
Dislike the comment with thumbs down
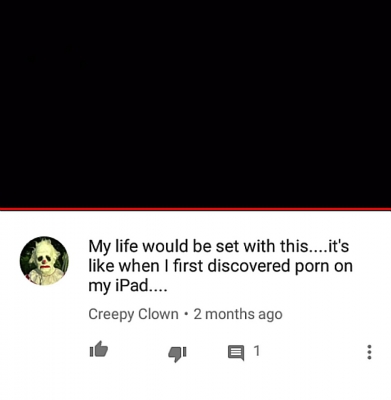click(177, 353)
